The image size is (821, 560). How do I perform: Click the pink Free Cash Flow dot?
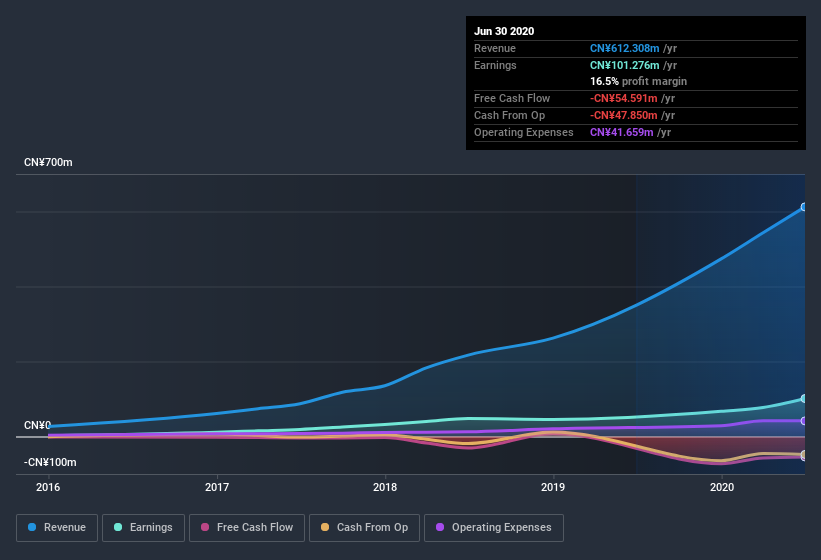click(205, 527)
